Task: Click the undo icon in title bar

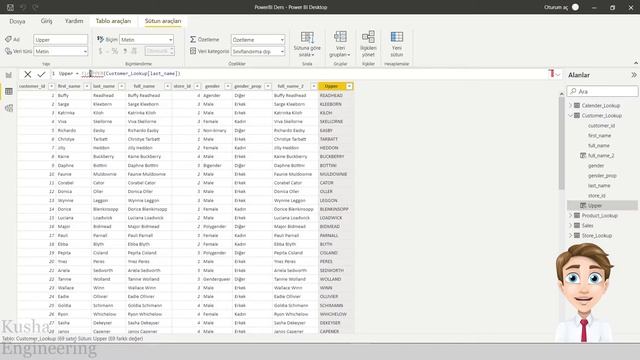Action: 23,7
